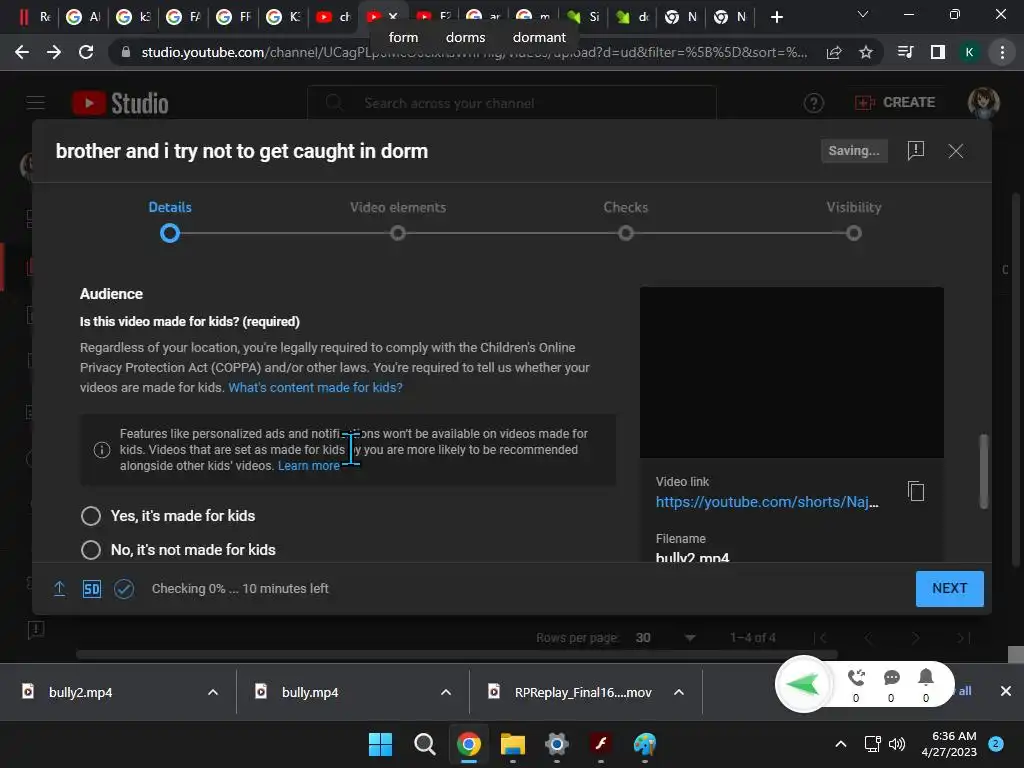This screenshot has width=1024, height=768.
Task: Click the blue NEXT button
Action: [x=949, y=588]
